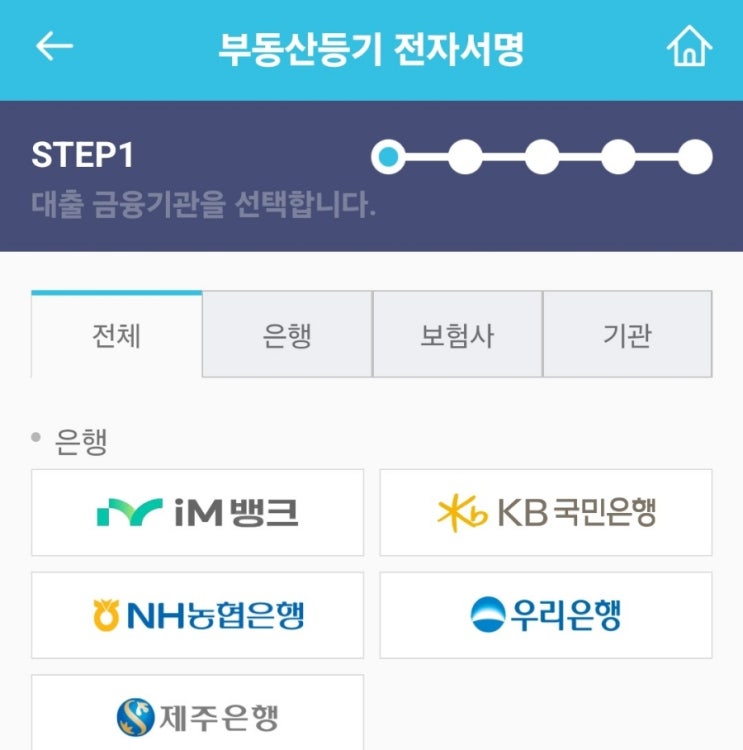Switch to the 기관 tab
This screenshot has height=750, width=743.
tap(628, 334)
